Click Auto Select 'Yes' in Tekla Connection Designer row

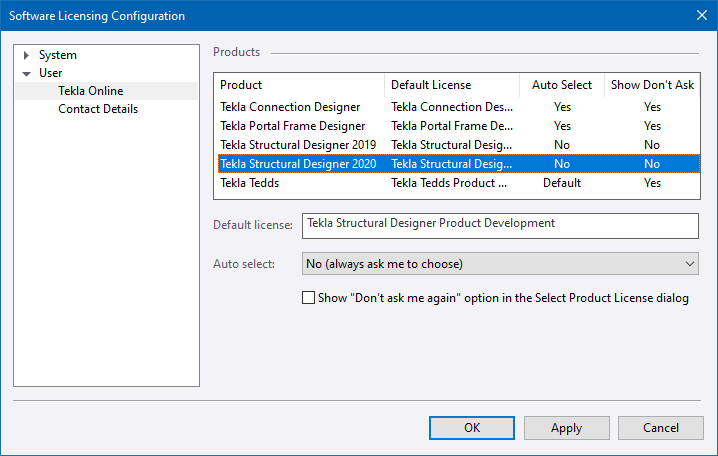(x=562, y=107)
